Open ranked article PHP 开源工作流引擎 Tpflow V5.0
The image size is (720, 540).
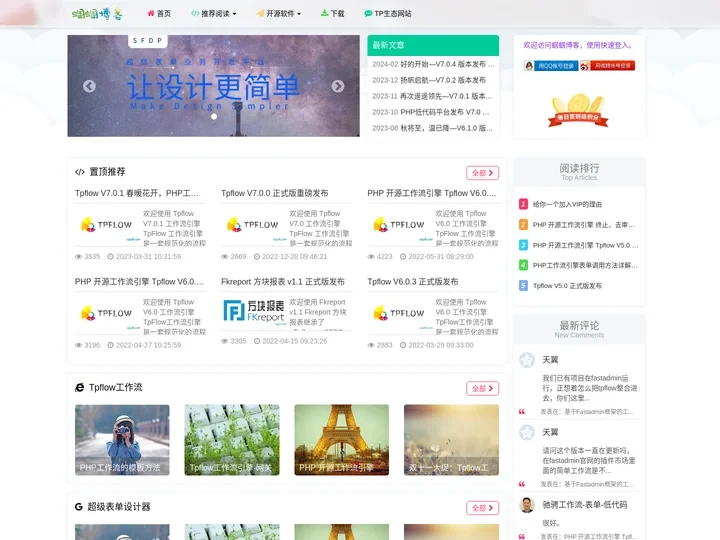[x=585, y=245]
